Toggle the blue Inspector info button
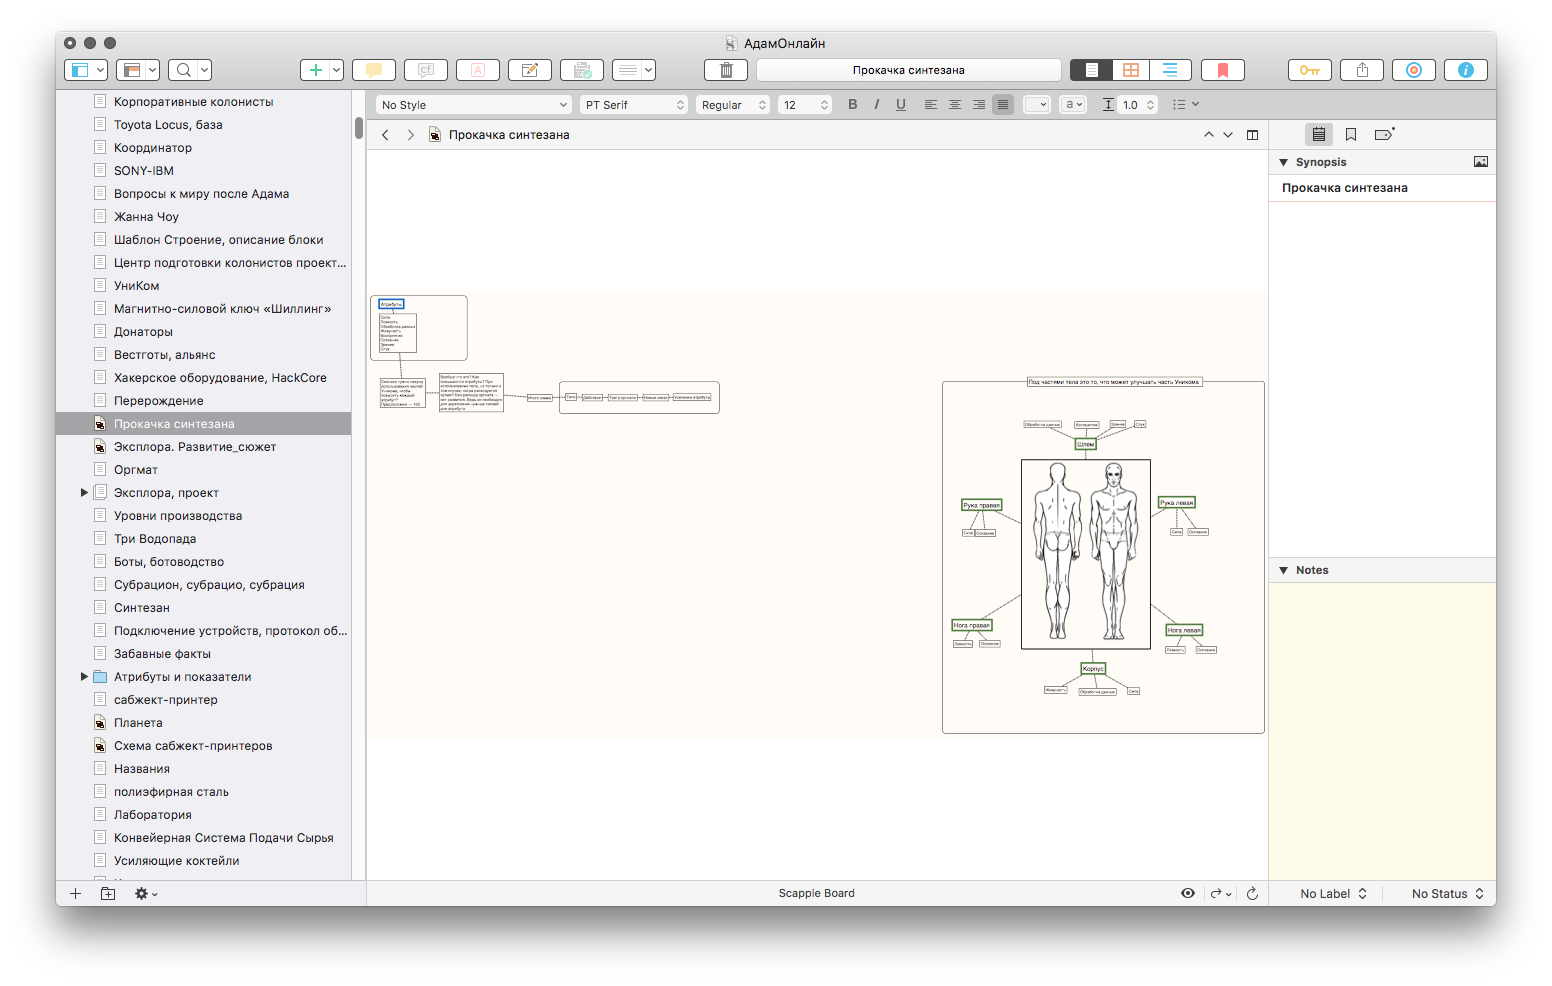Screen dimensions: 1552x986 tap(1465, 70)
